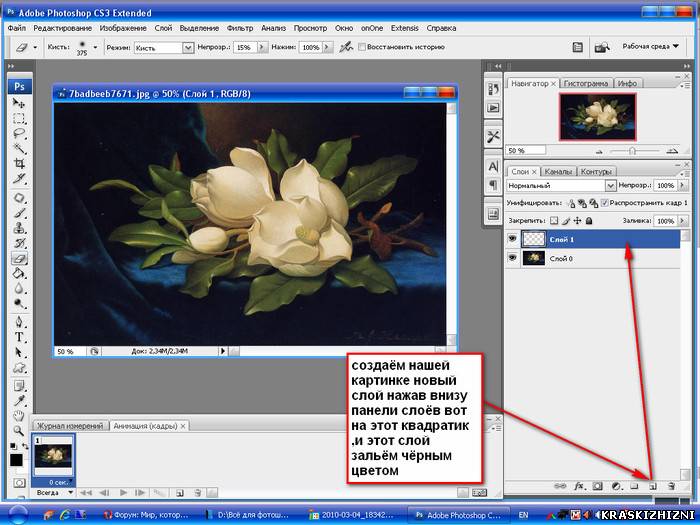Toggle lock all
Viewport: 700px width, 525px height.
coord(589,221)
